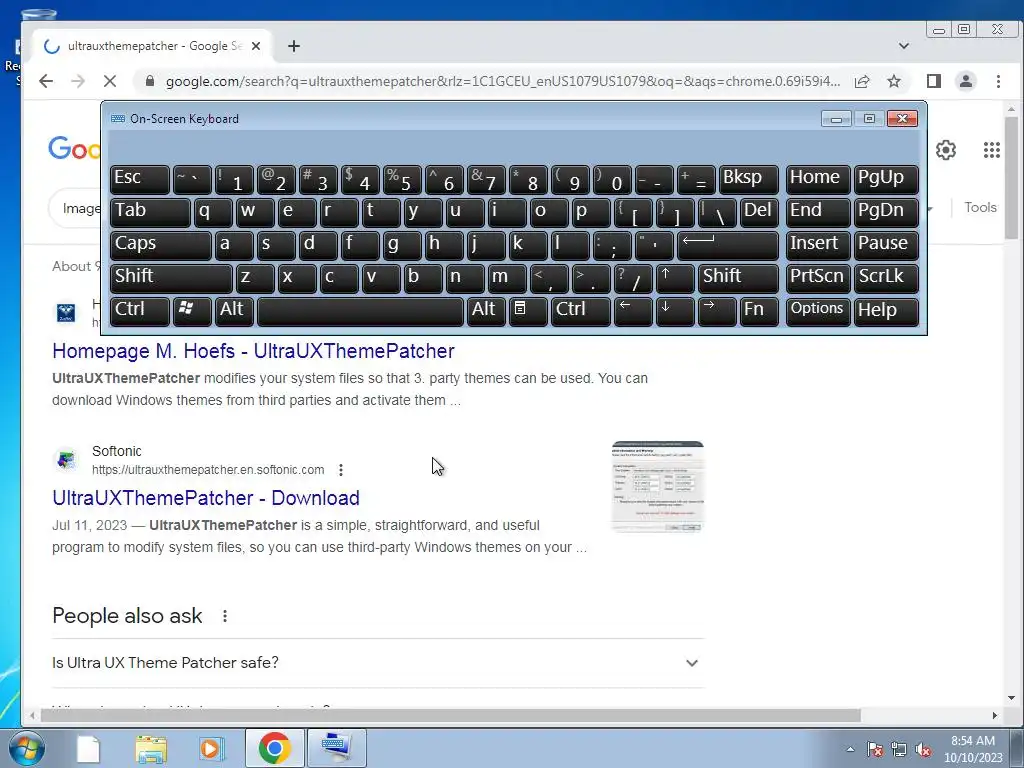Select On-Screen Keyboard taskbar button
This screenshot has height=768, width=1024.
(336, 748)
